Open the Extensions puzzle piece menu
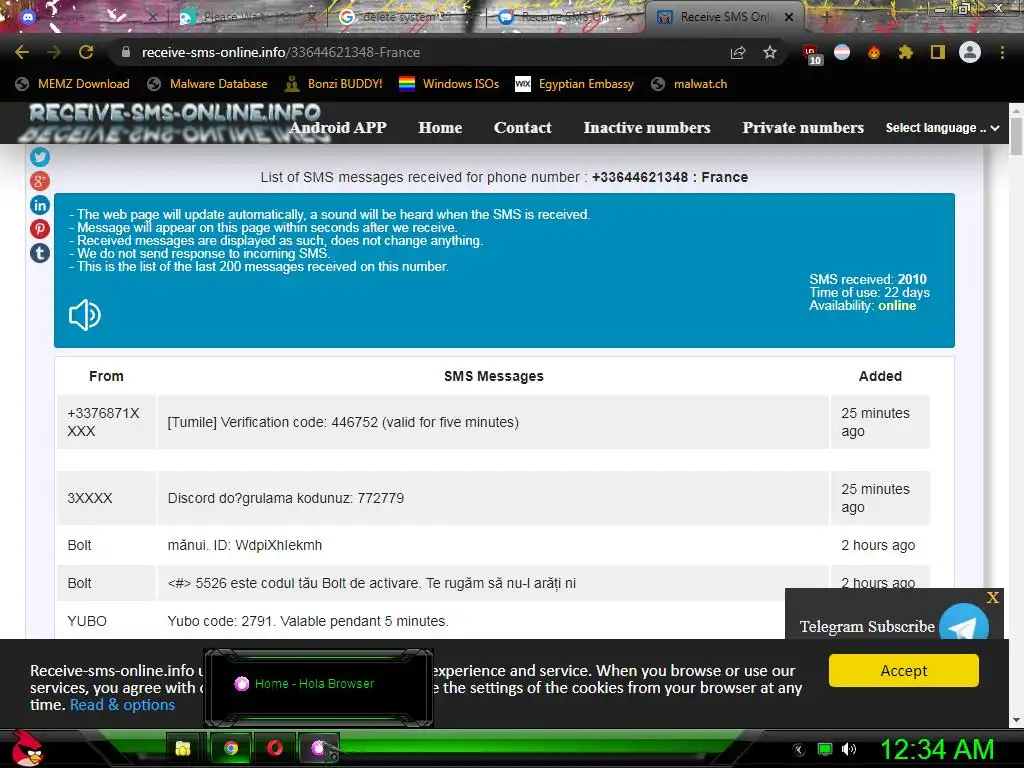This screenshot has height=768, width=1024. (x=905, y=52)
